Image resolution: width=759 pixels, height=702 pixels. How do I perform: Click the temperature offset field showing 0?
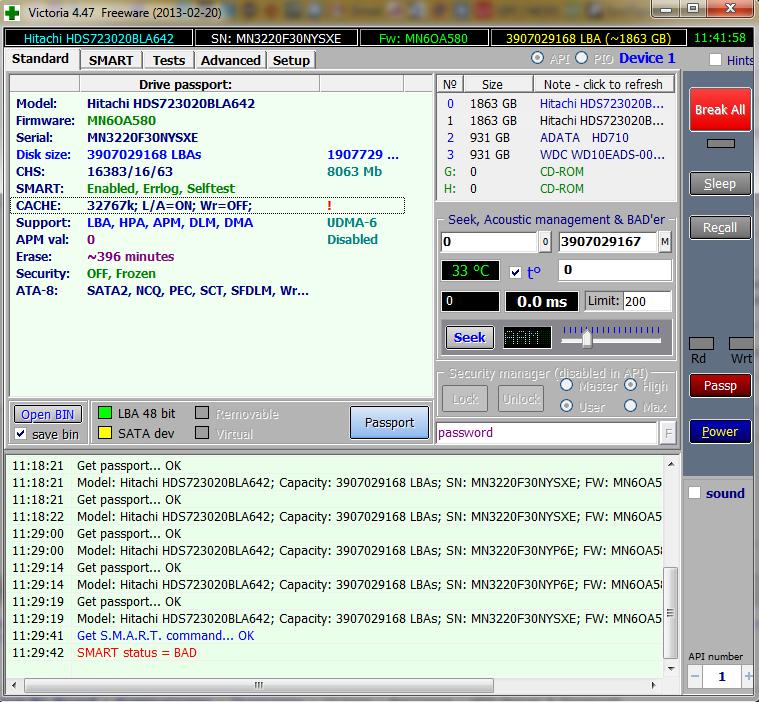tap(615, 270)
